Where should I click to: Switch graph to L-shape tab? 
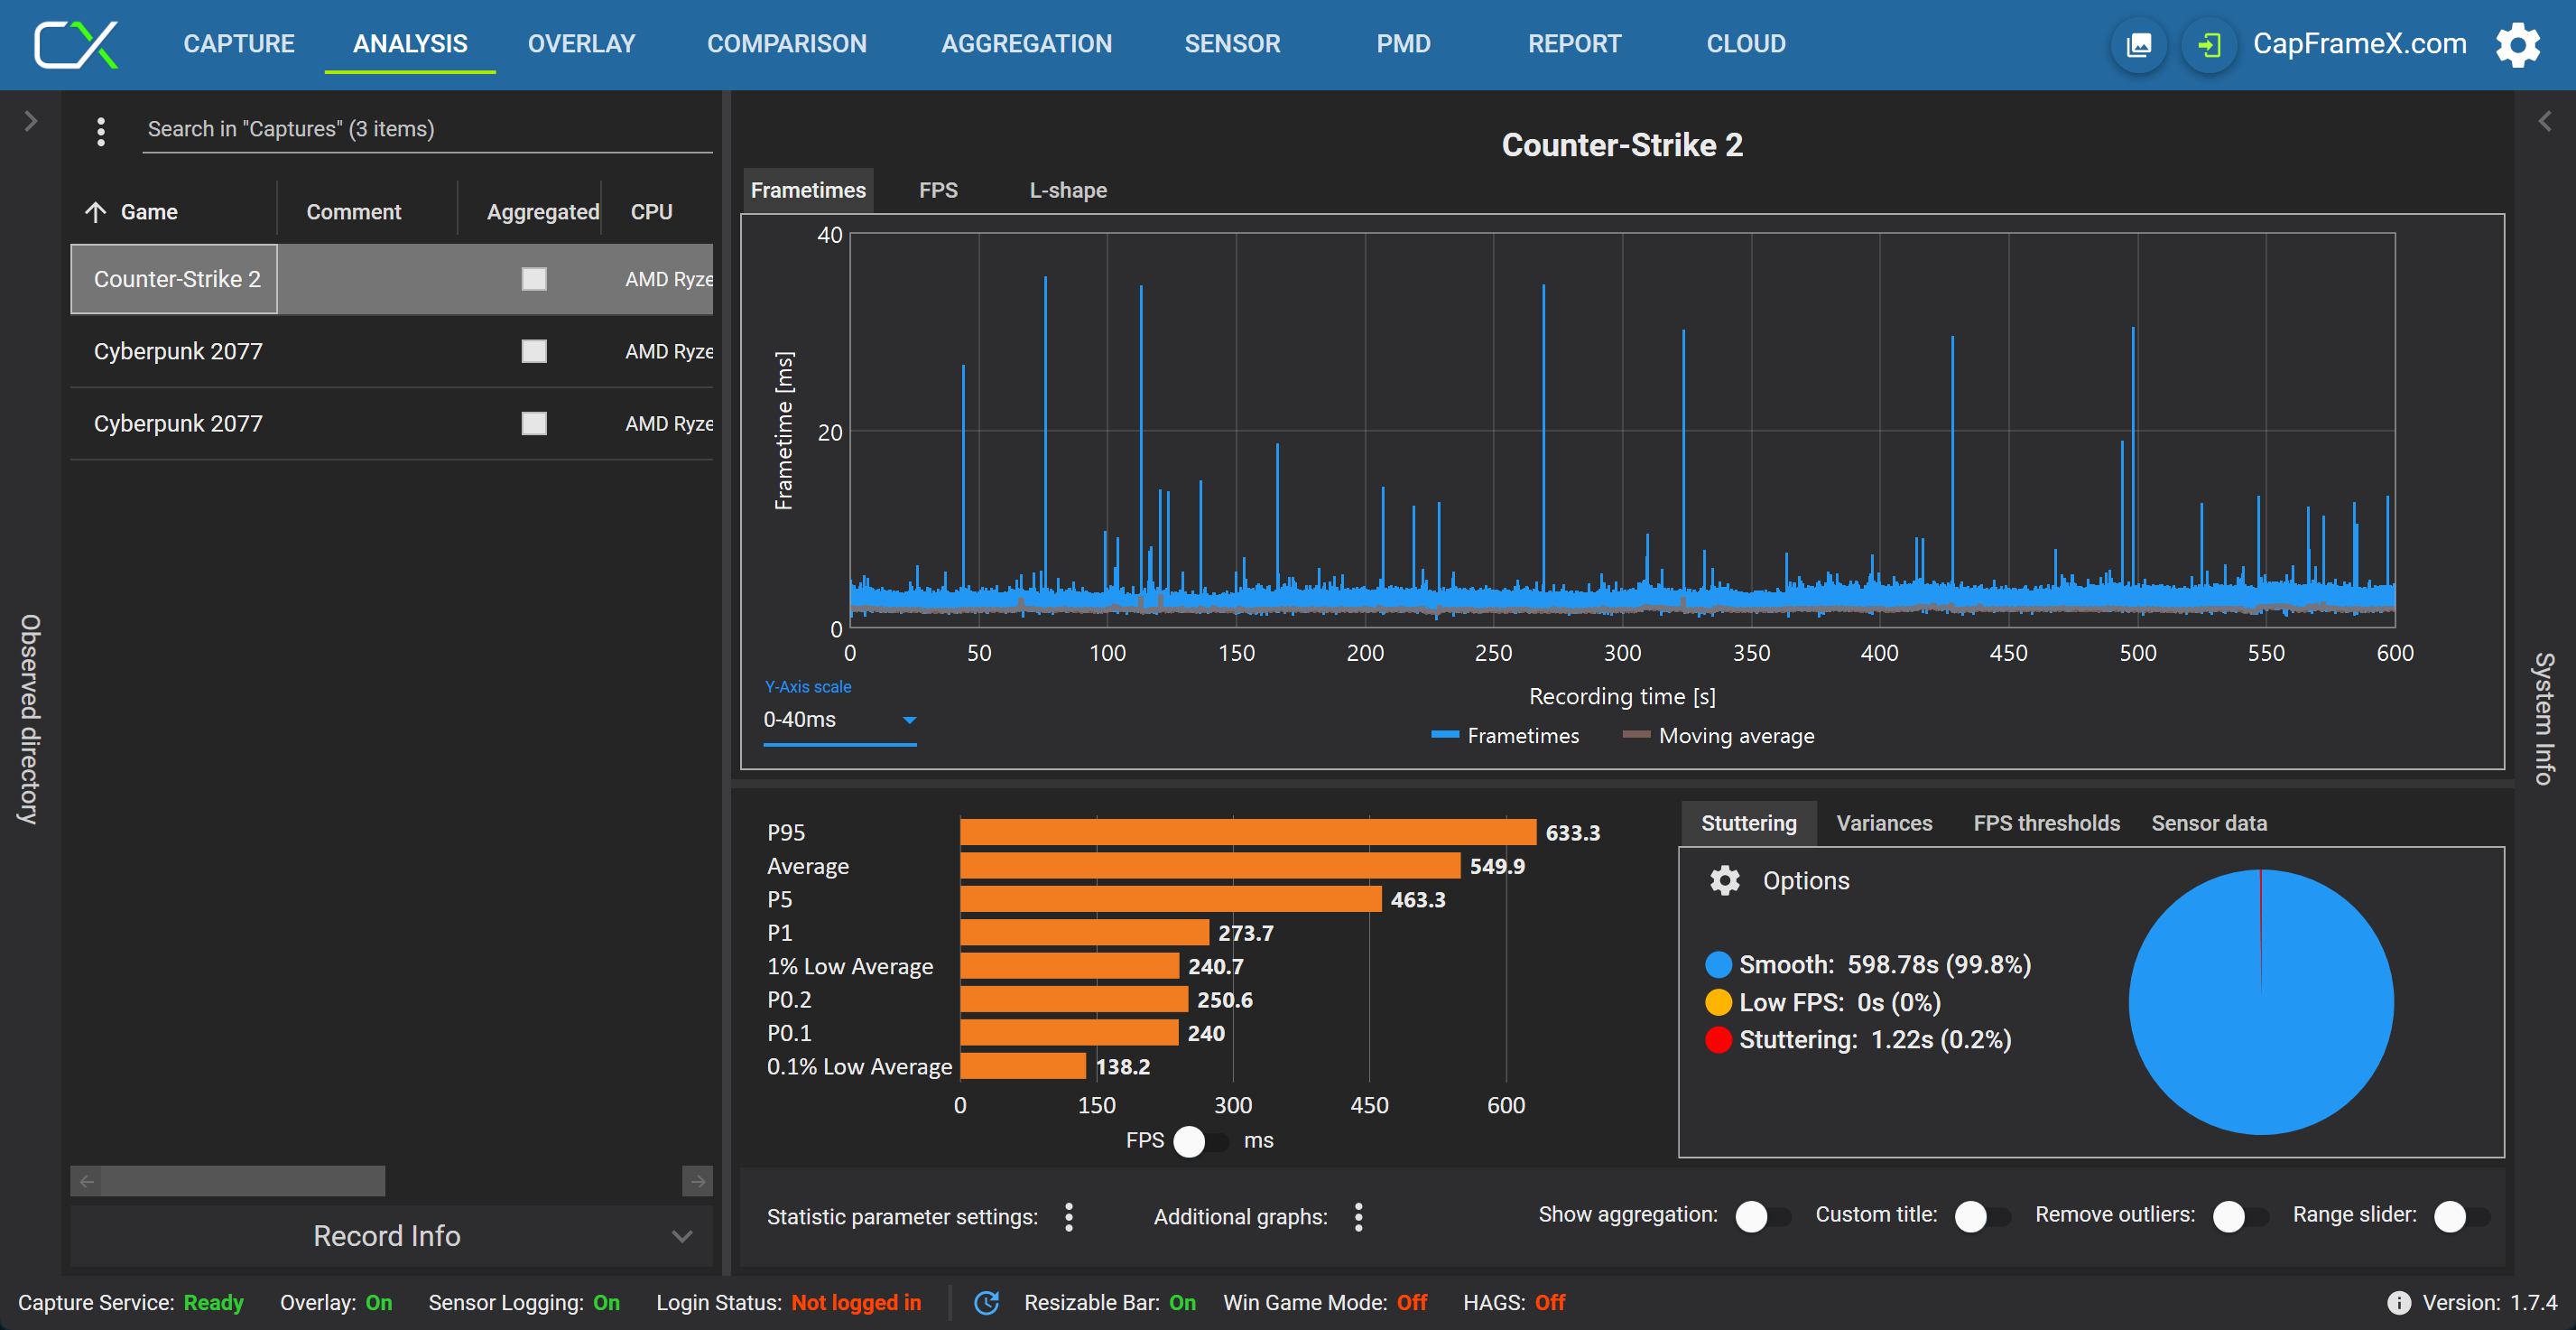click(1068, 190)
